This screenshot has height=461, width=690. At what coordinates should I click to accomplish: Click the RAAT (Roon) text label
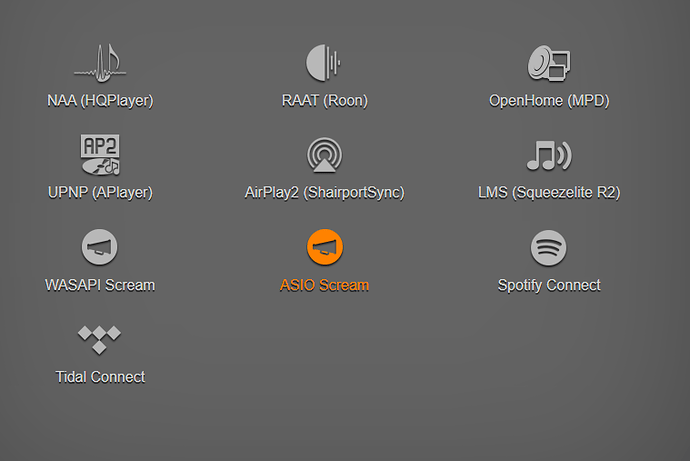point(325,101)
